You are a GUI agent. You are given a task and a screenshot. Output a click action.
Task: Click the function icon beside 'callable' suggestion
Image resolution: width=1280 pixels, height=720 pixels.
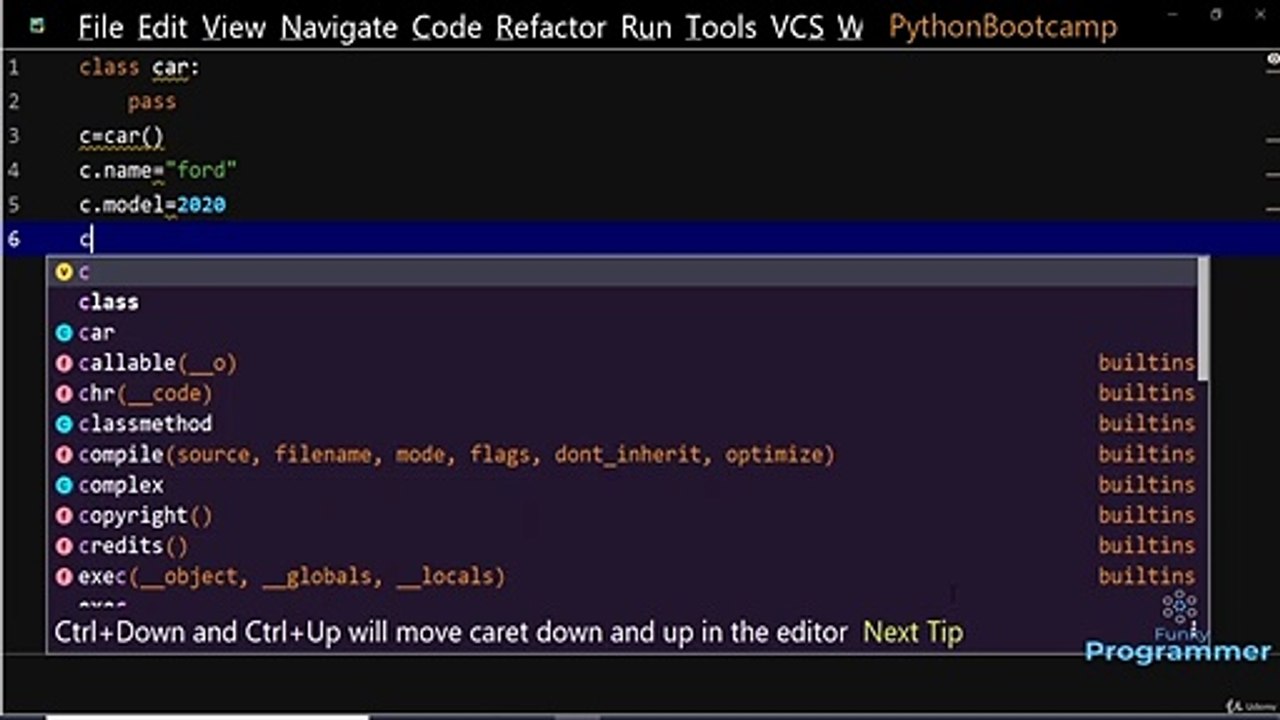[64, 363]
